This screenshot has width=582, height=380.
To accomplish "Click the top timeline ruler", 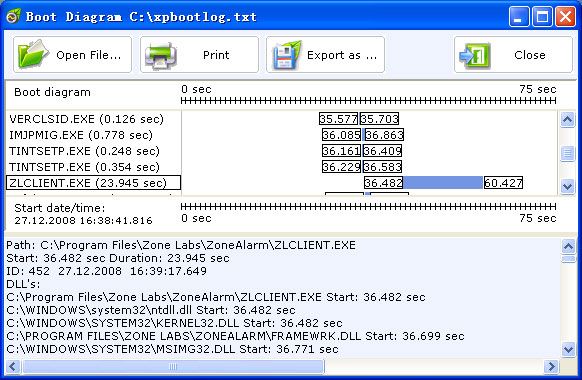I will pyautogui.click(x=368, y=101).
